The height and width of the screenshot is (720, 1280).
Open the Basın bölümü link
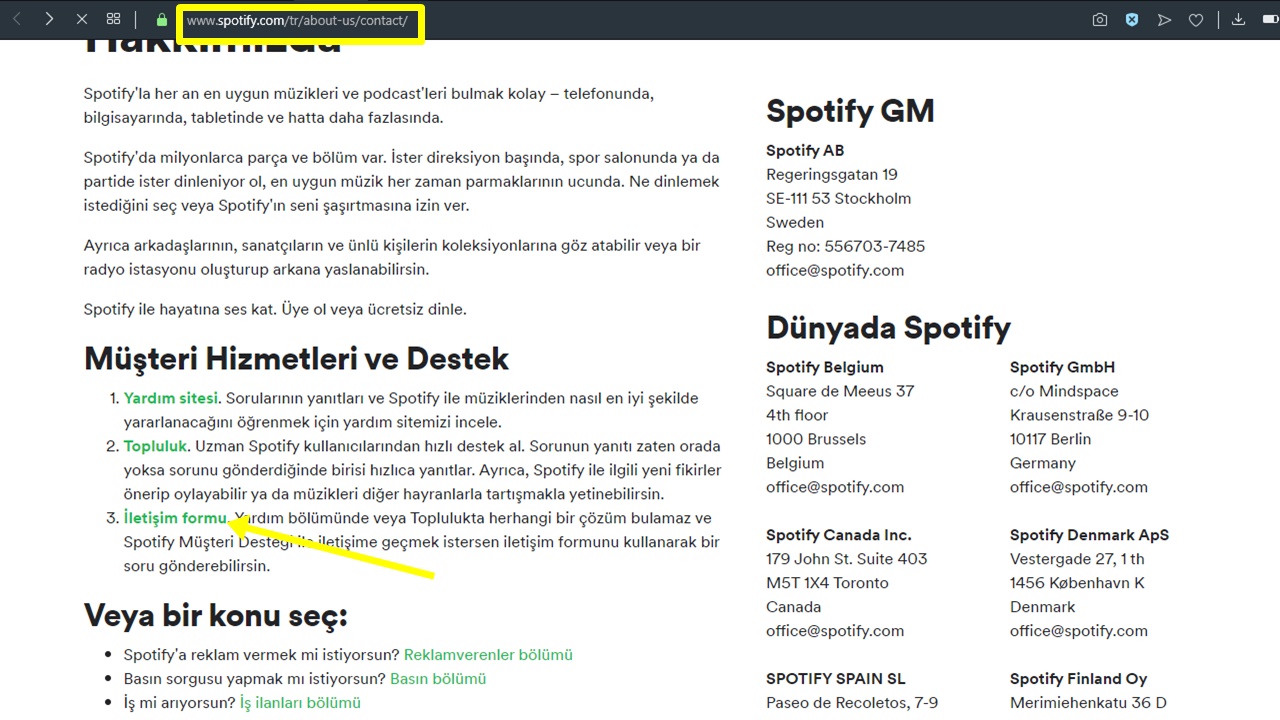coord(438,678)
